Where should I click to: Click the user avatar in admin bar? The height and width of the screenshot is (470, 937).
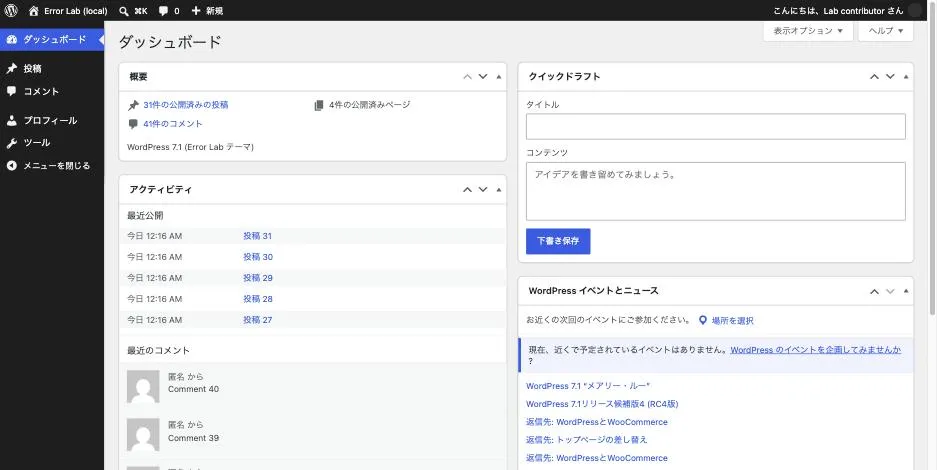click(x=915, y=11)
